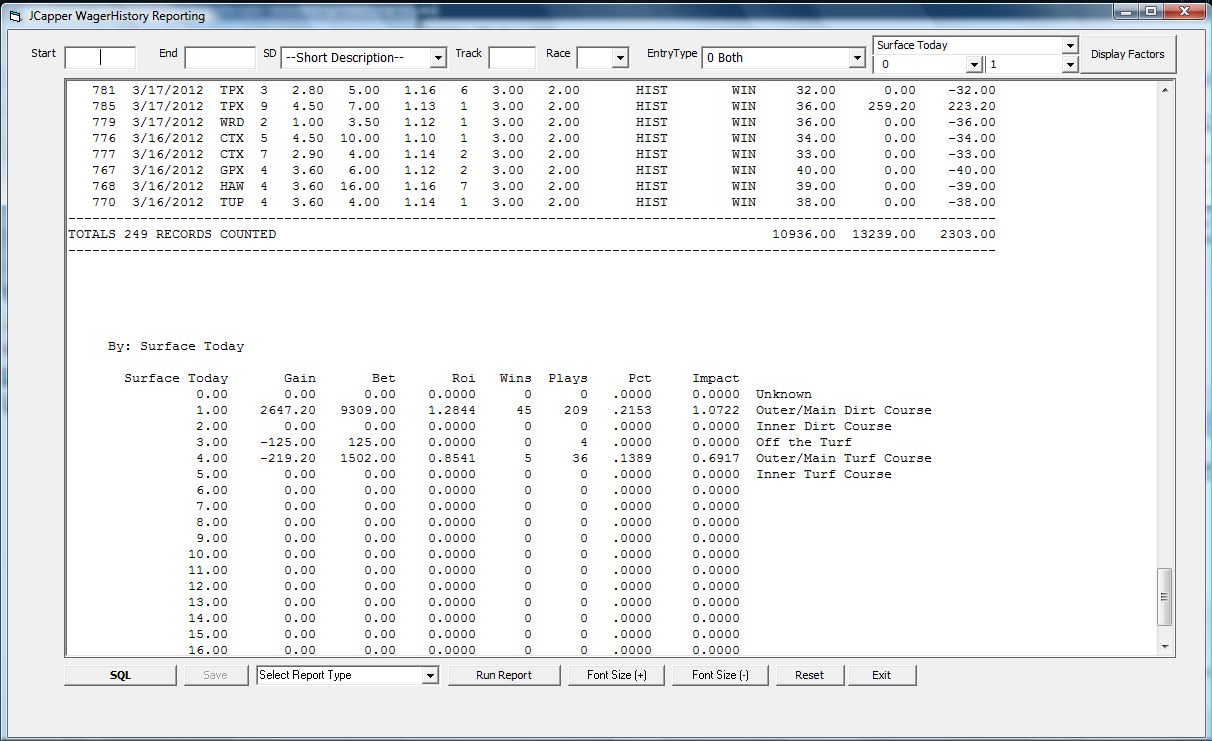Click the report vertical scrollbar thumb
1212x741 pixels.
pos(1164,597)
